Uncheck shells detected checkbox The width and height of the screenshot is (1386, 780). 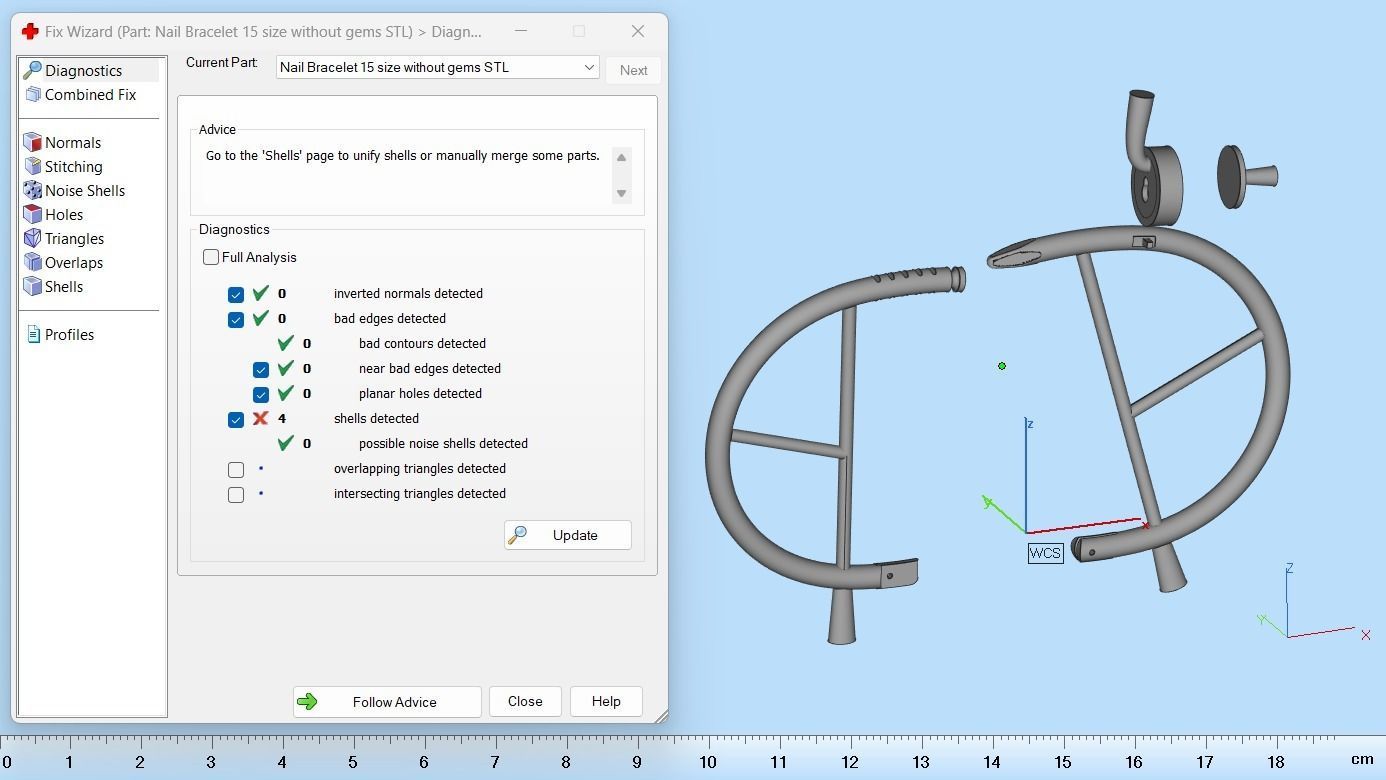[236, 419]
